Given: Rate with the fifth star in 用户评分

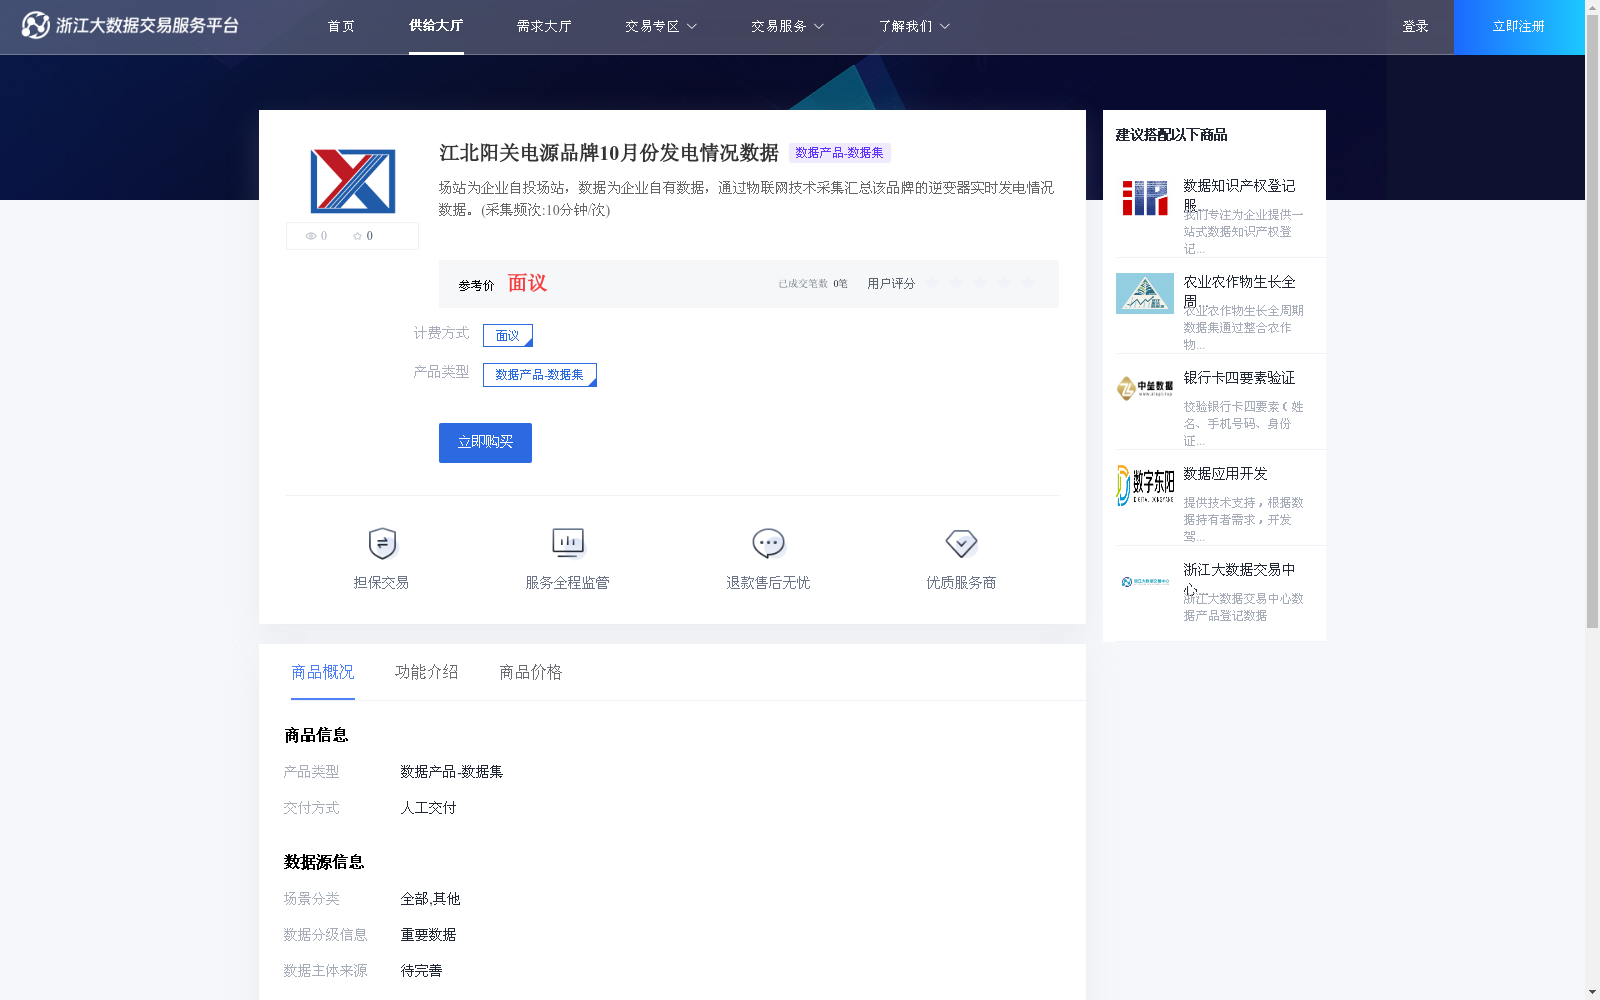Looking at the screenshot, I should (1028, 283).
